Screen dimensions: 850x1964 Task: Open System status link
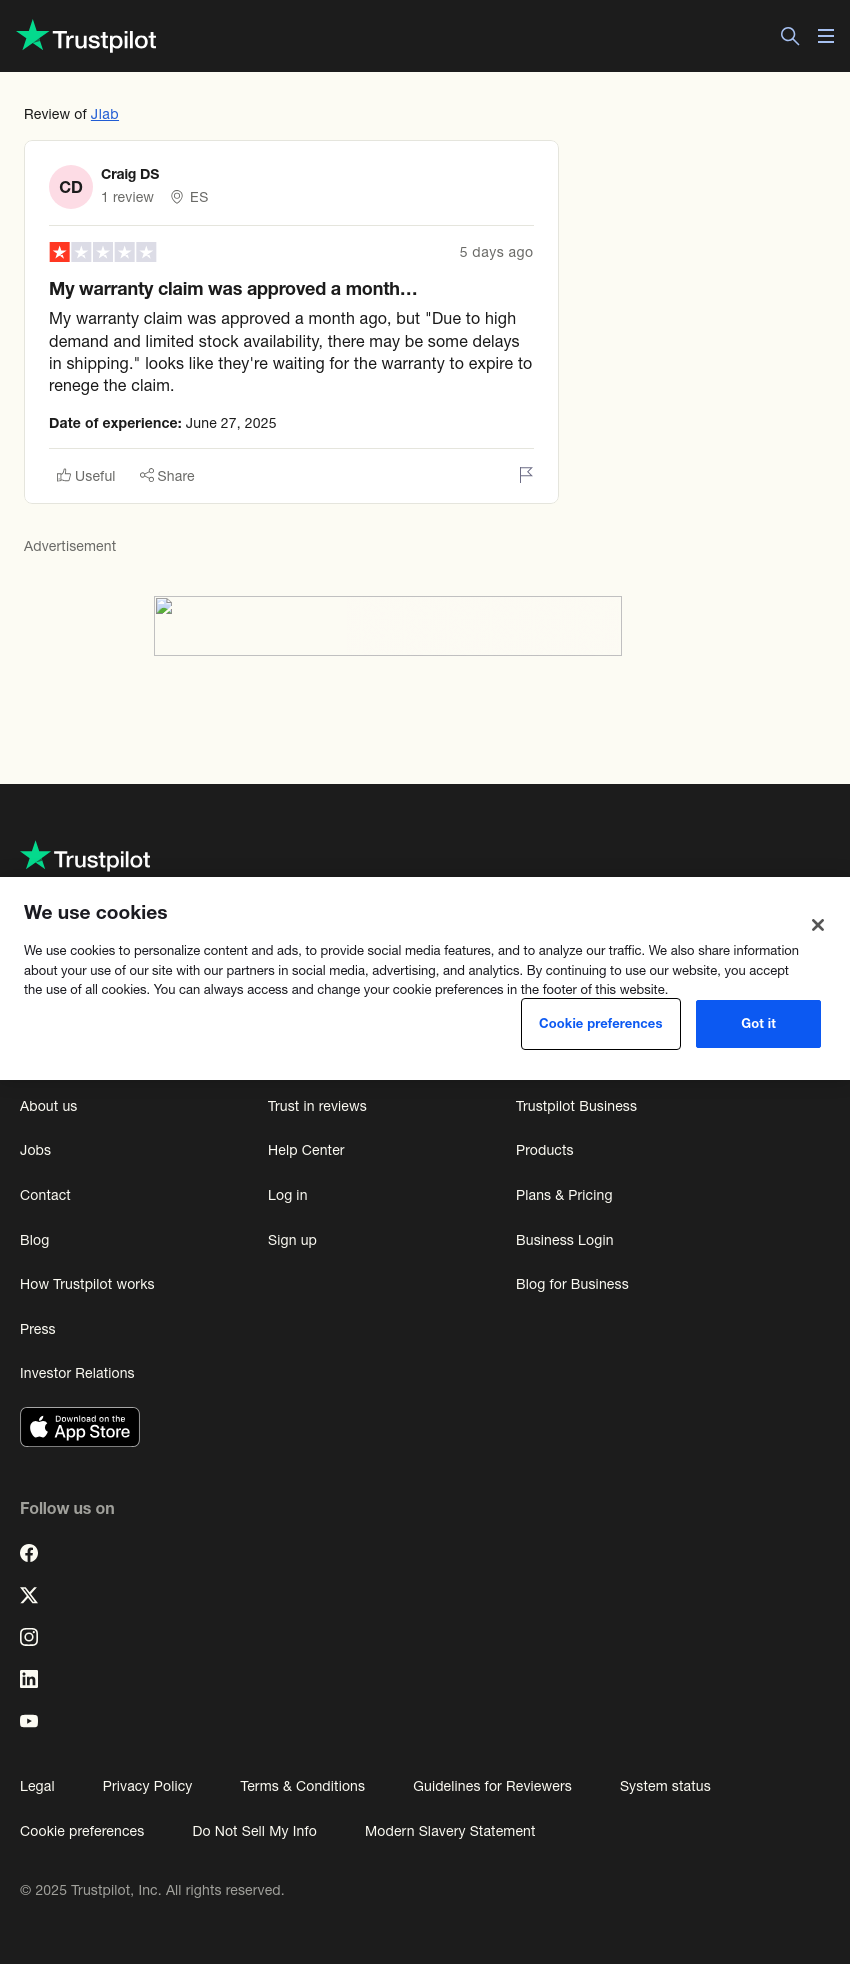click(665, 1786)
